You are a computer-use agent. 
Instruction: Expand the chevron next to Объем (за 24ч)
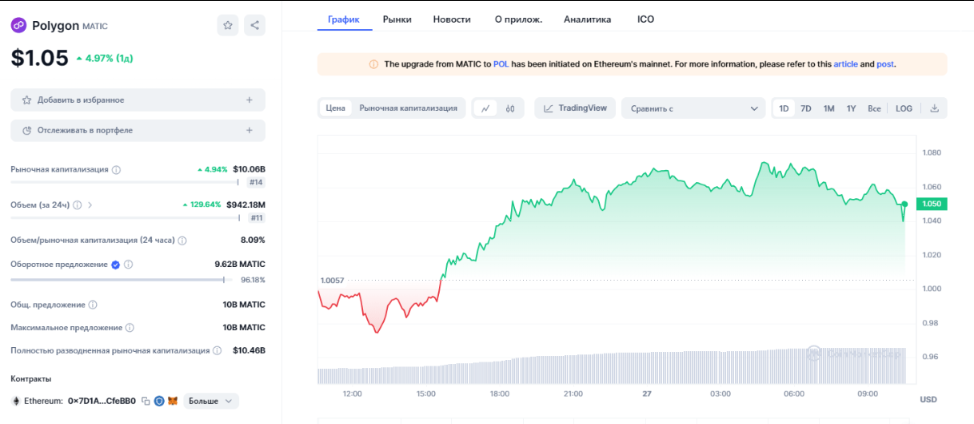coord(90,204)
